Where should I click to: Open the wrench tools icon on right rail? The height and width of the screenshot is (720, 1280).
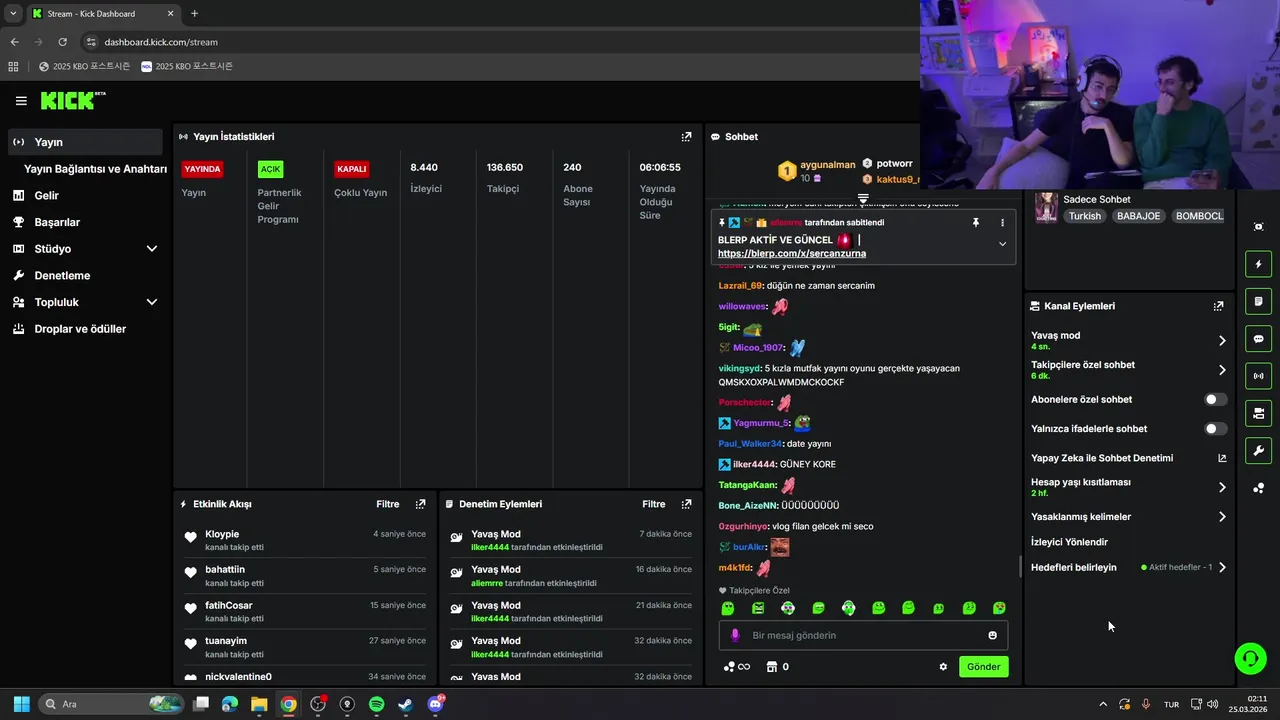[1258, 451]
